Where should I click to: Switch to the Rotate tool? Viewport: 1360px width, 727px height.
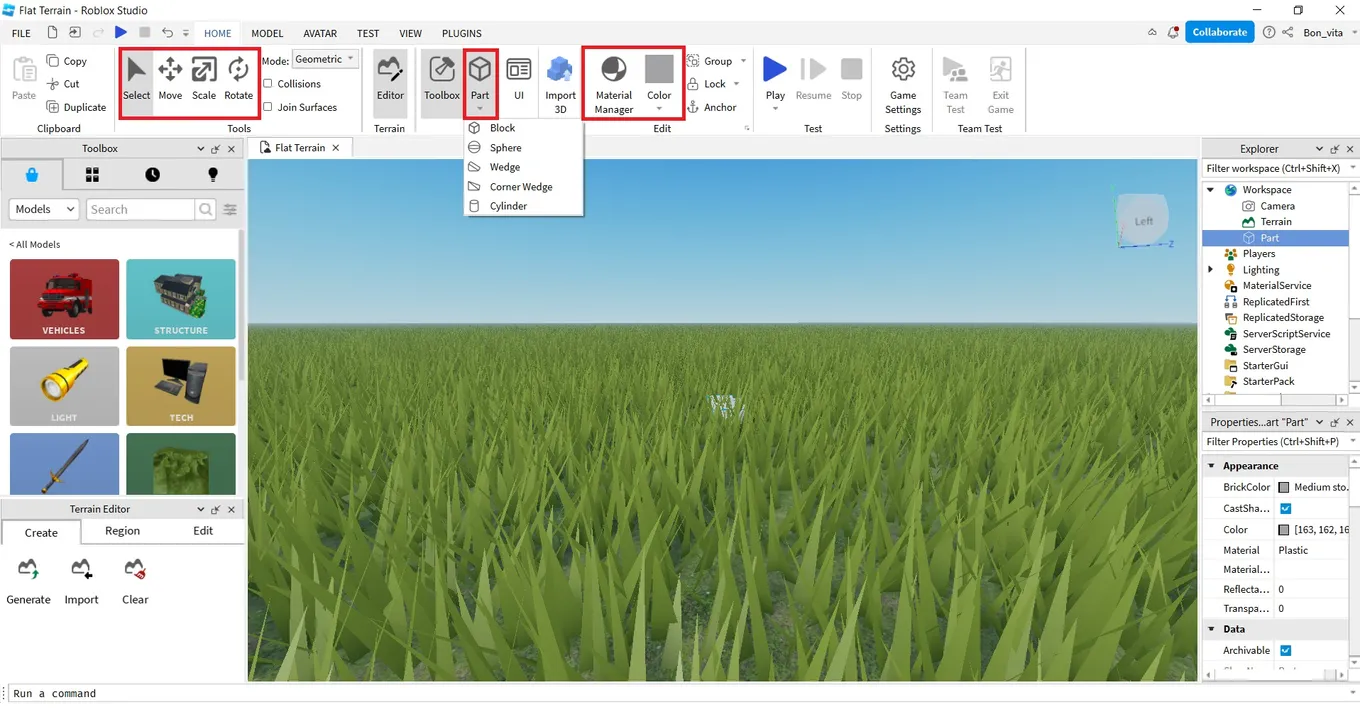238,79
